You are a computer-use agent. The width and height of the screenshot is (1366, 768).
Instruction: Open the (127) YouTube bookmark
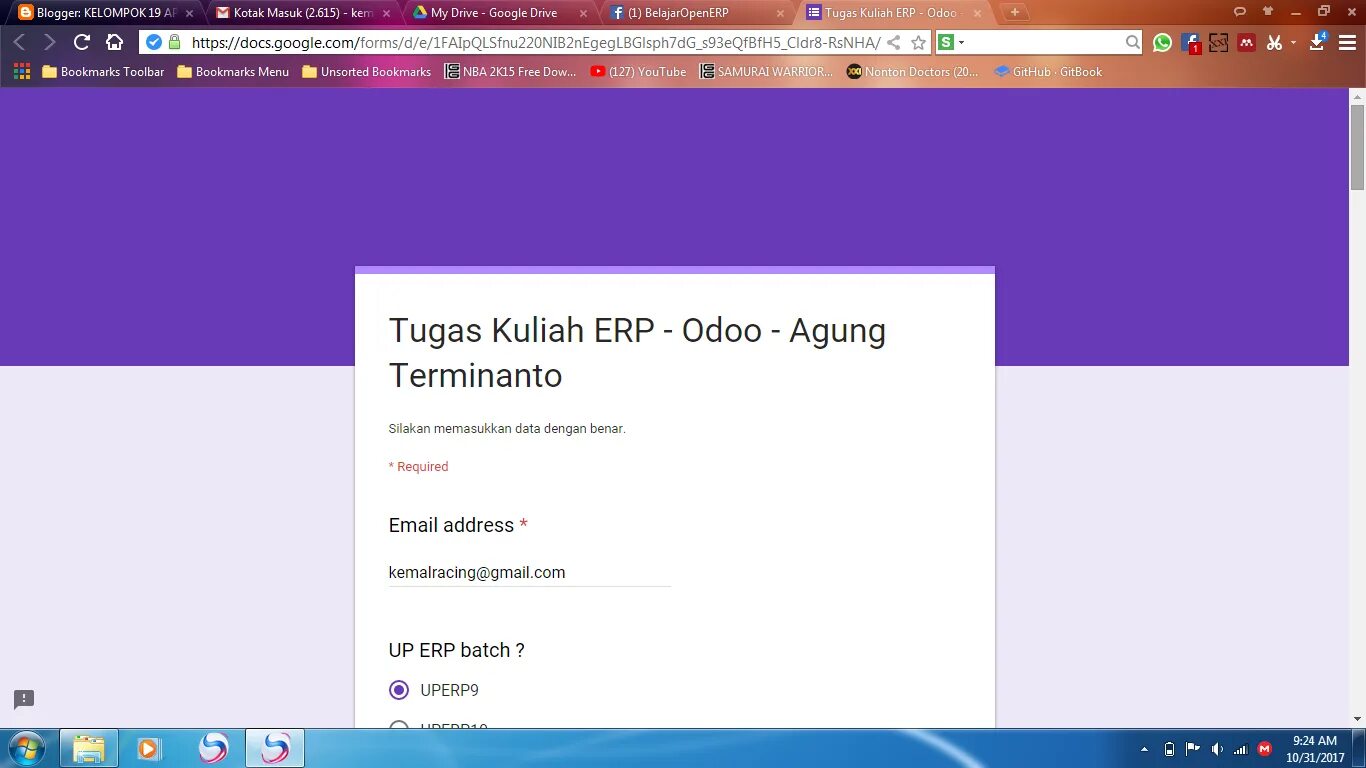[x=638, y=72]
